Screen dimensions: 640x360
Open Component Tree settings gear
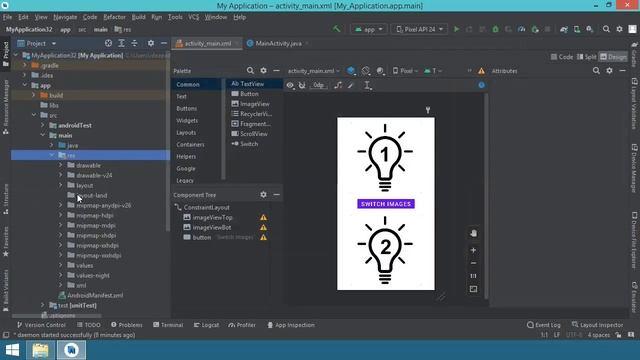263,195
